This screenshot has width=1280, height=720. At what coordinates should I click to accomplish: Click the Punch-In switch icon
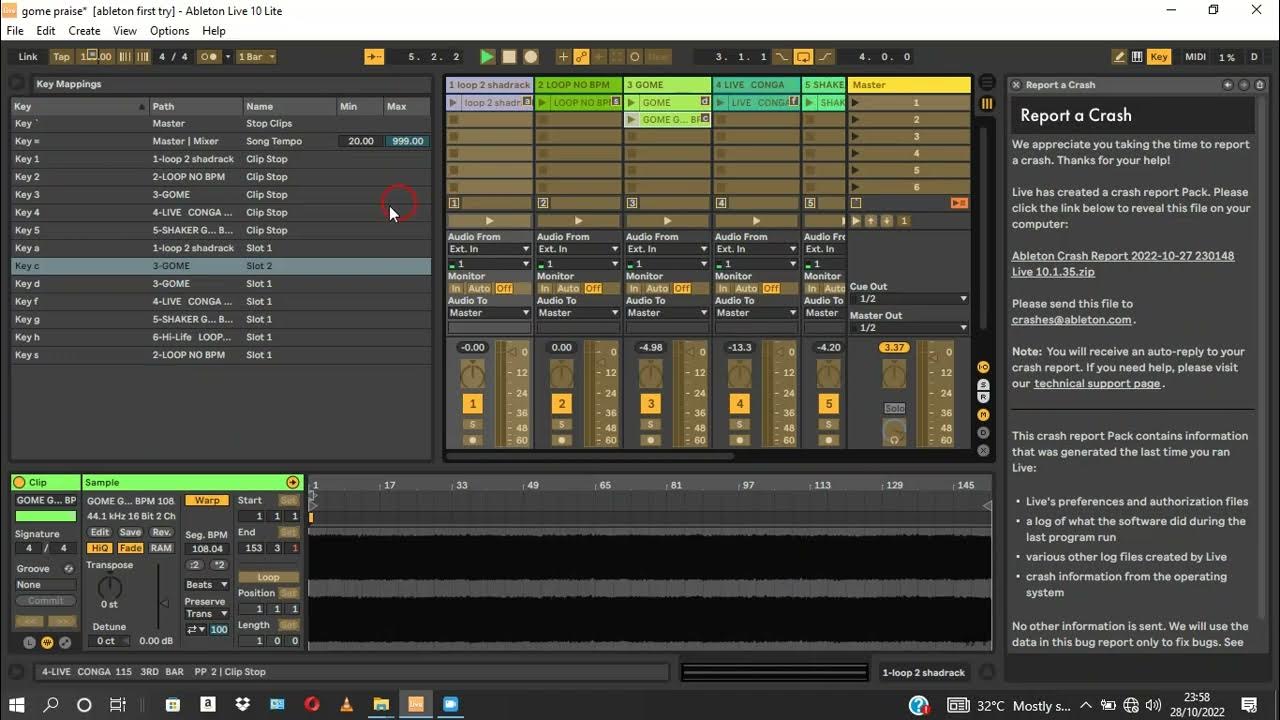pos(782,57)
